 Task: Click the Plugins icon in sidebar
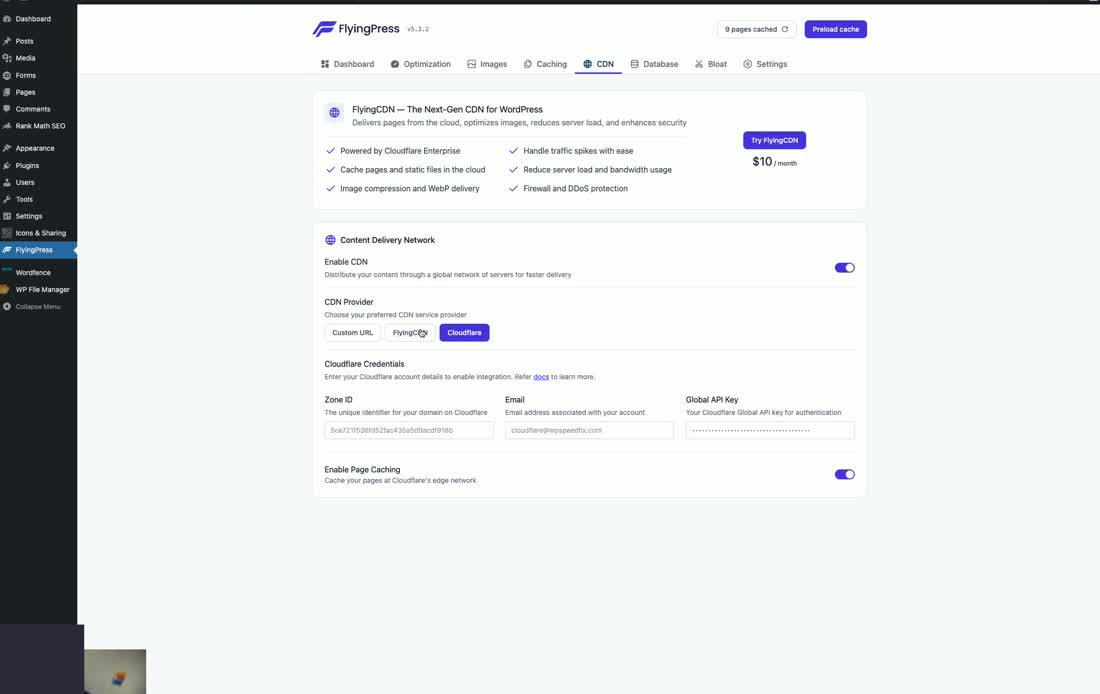(7, 166)
